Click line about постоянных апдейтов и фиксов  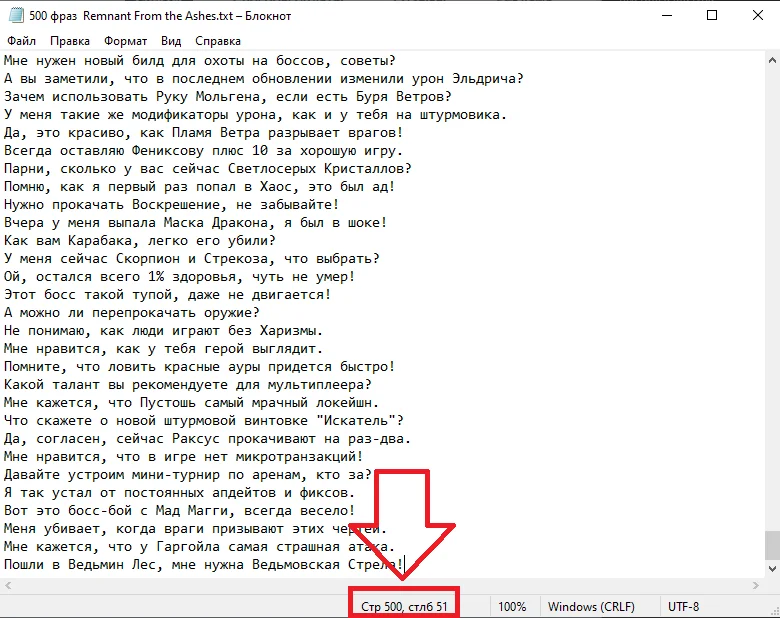pyautogui.click(x=180, y=493)
